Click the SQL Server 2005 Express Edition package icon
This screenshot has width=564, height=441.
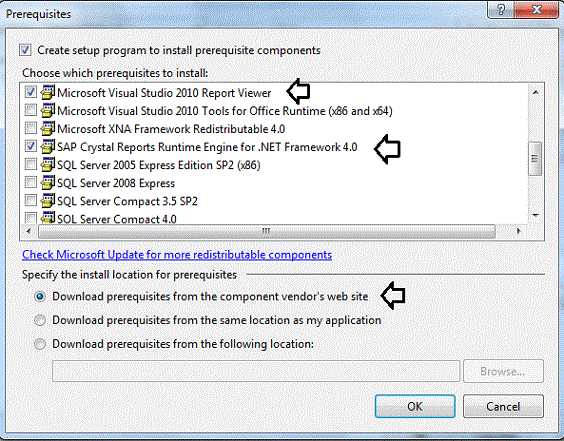(47, 164)
